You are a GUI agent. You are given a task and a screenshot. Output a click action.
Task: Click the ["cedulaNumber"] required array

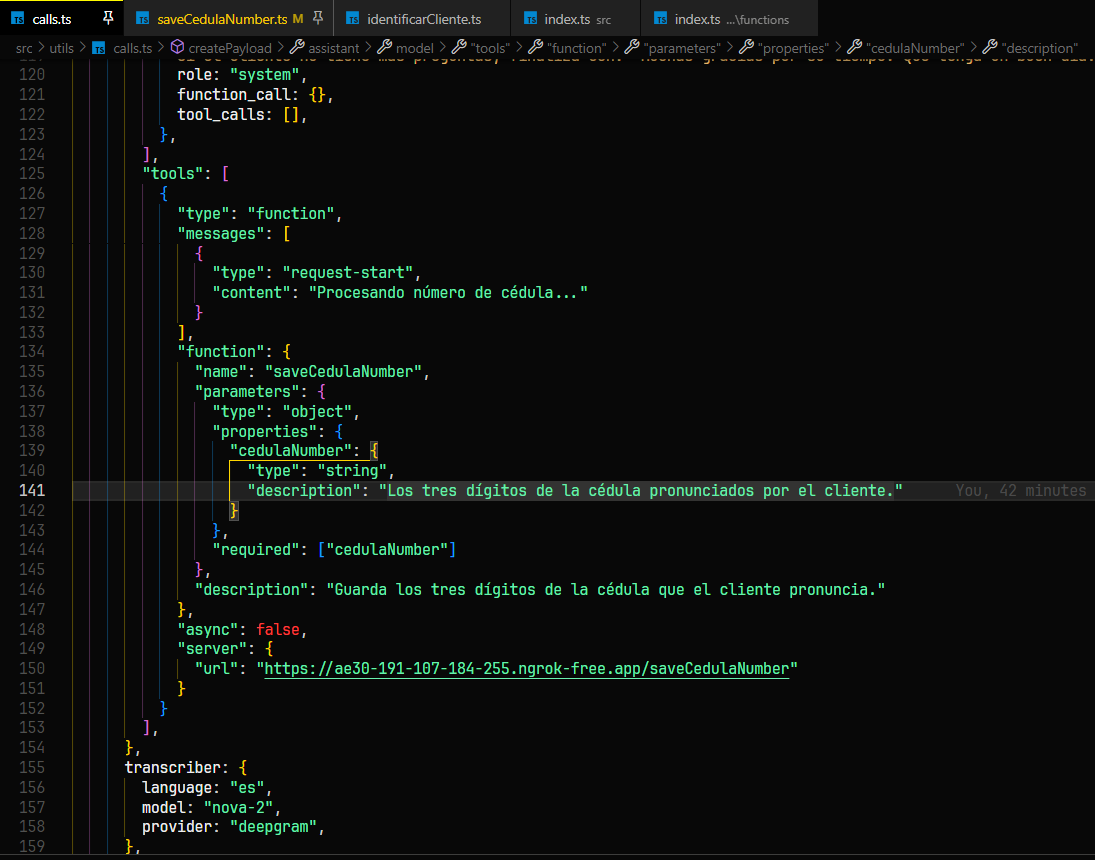[387, 550]
